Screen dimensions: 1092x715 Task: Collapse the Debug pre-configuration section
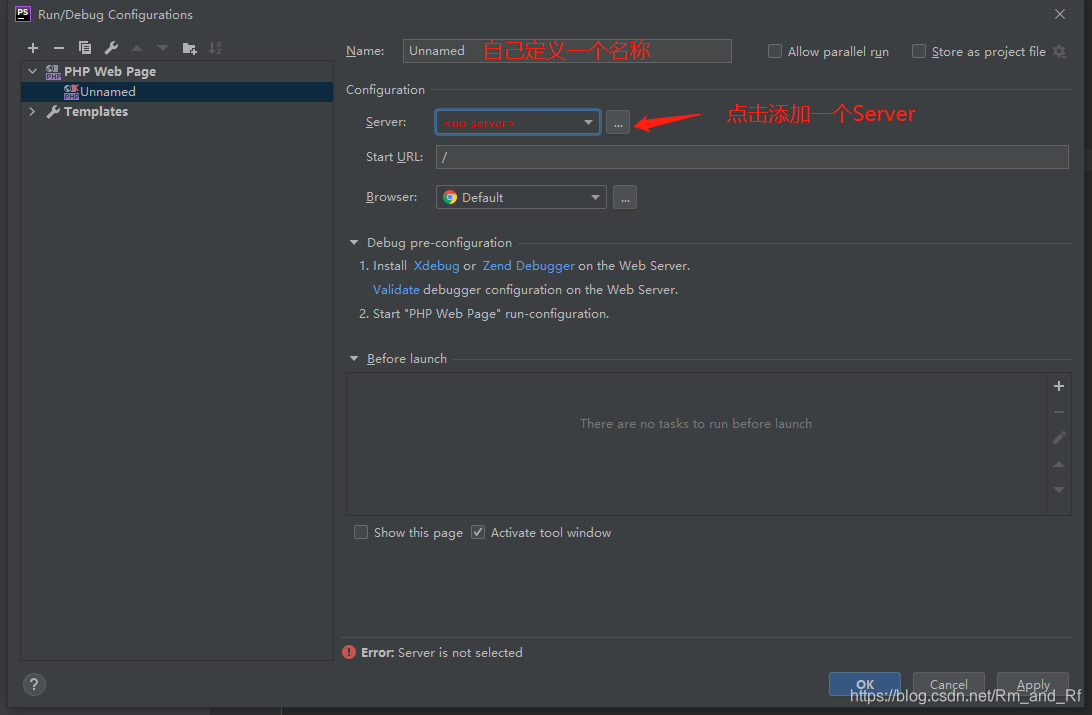(354, 243)
